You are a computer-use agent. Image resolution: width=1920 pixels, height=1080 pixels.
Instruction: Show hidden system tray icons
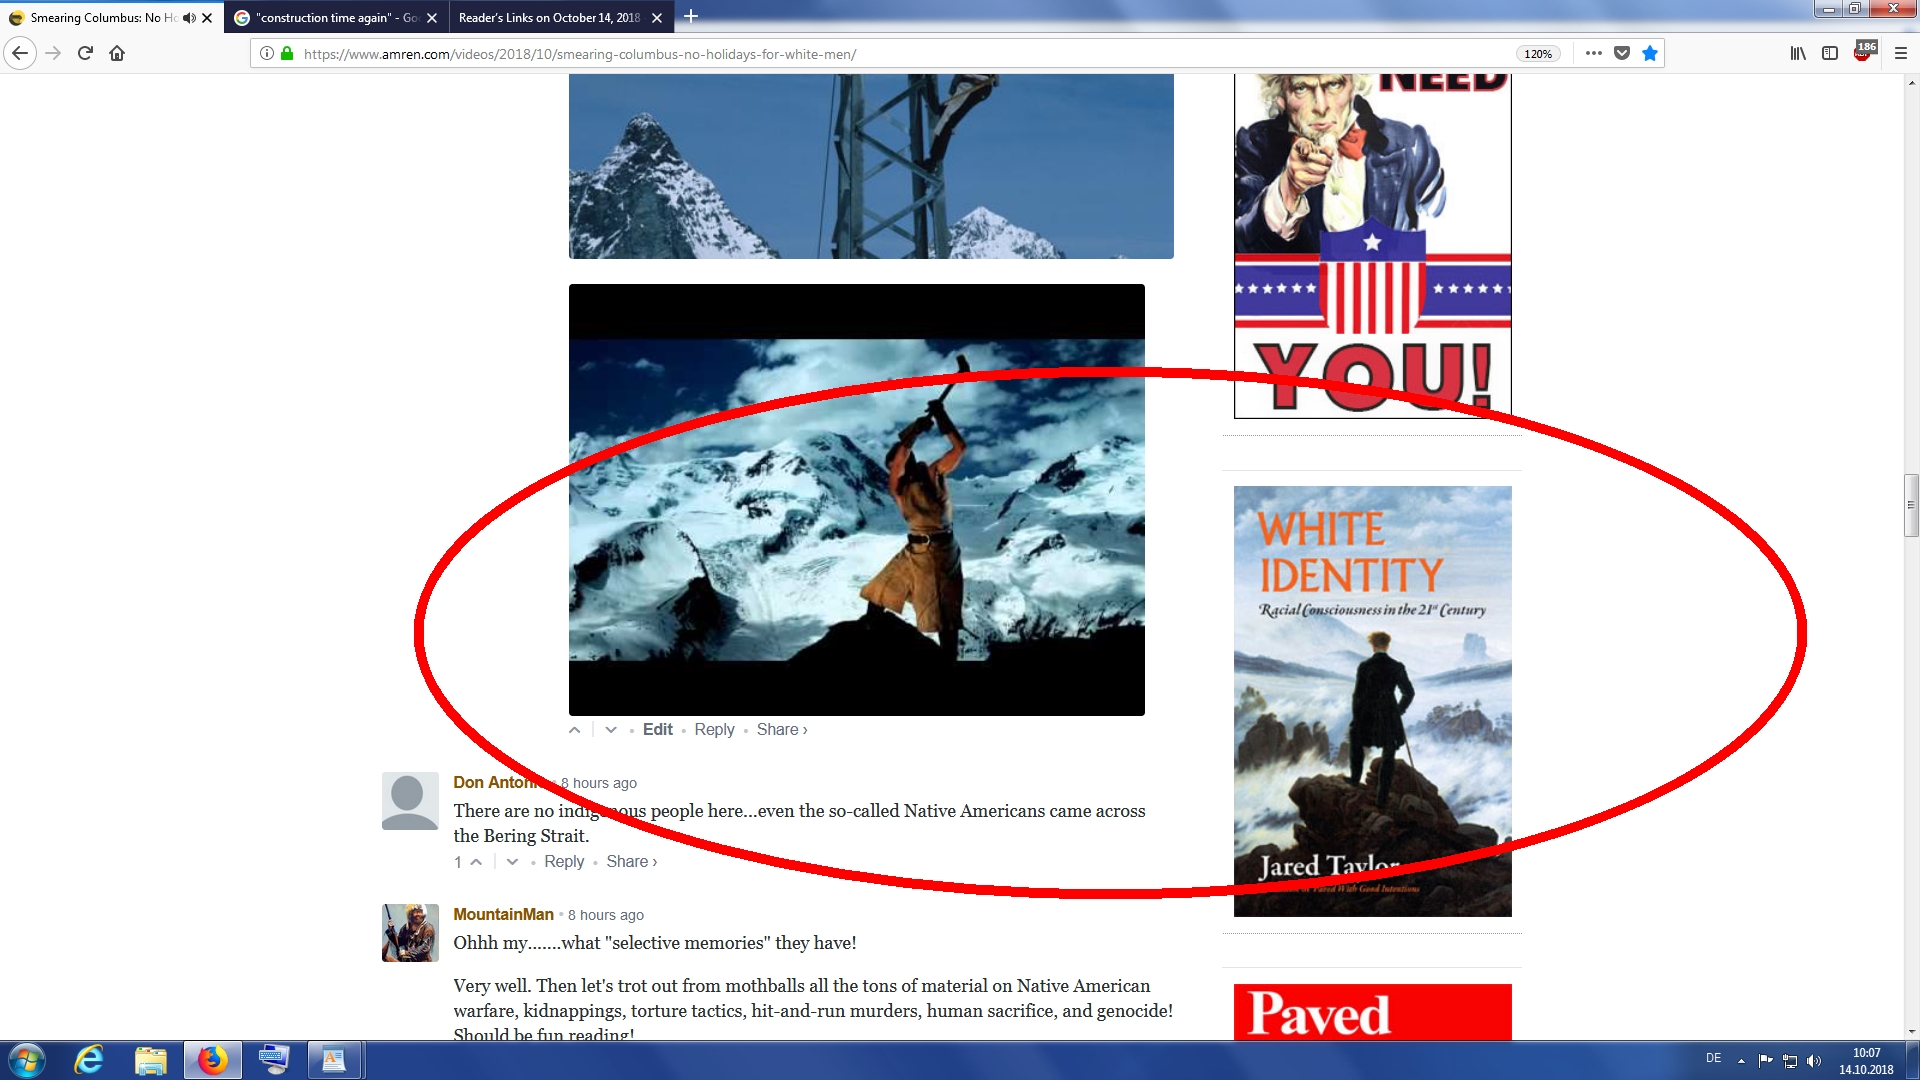(x=1741, y=1061)
